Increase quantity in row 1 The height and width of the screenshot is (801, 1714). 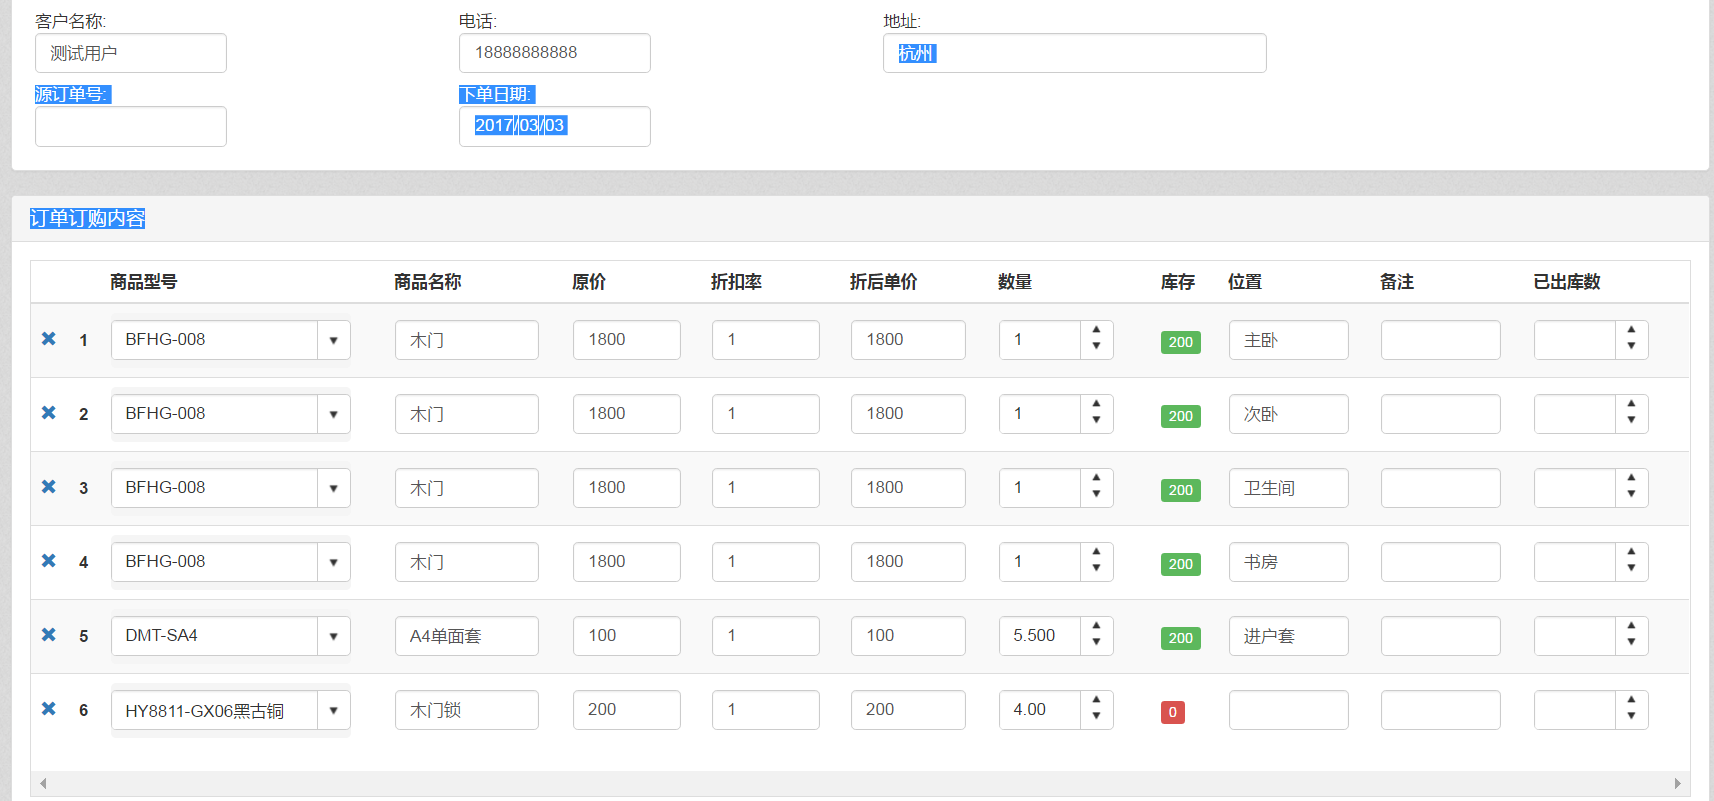1097,331
